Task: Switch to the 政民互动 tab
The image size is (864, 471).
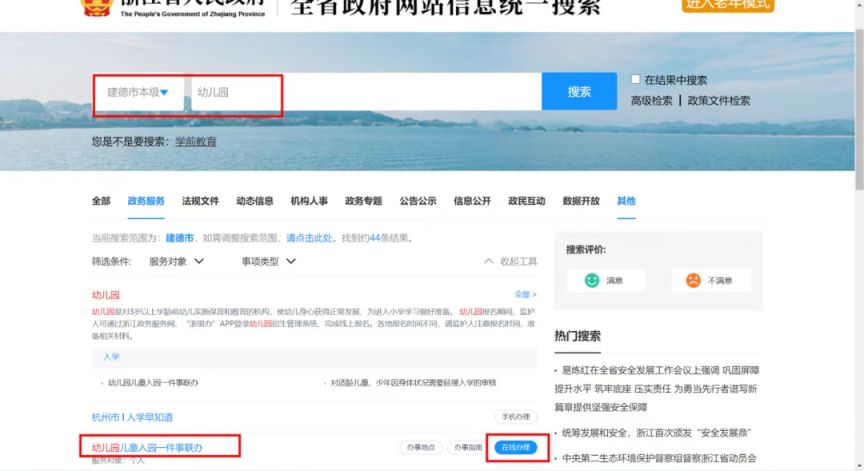Action: pos(527,201)
